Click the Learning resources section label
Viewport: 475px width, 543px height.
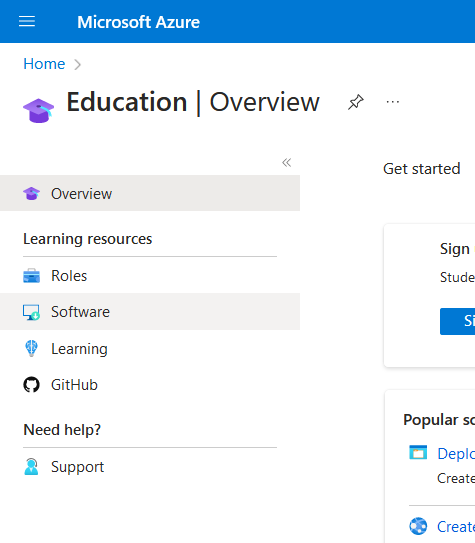(88, 239)
